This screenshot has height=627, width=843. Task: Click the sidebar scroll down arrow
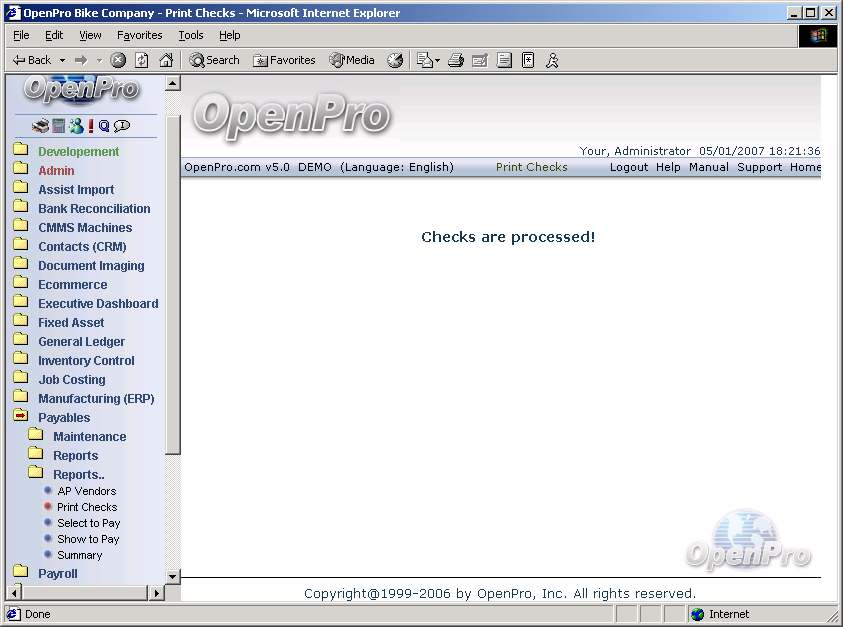[x=173, y=576]
